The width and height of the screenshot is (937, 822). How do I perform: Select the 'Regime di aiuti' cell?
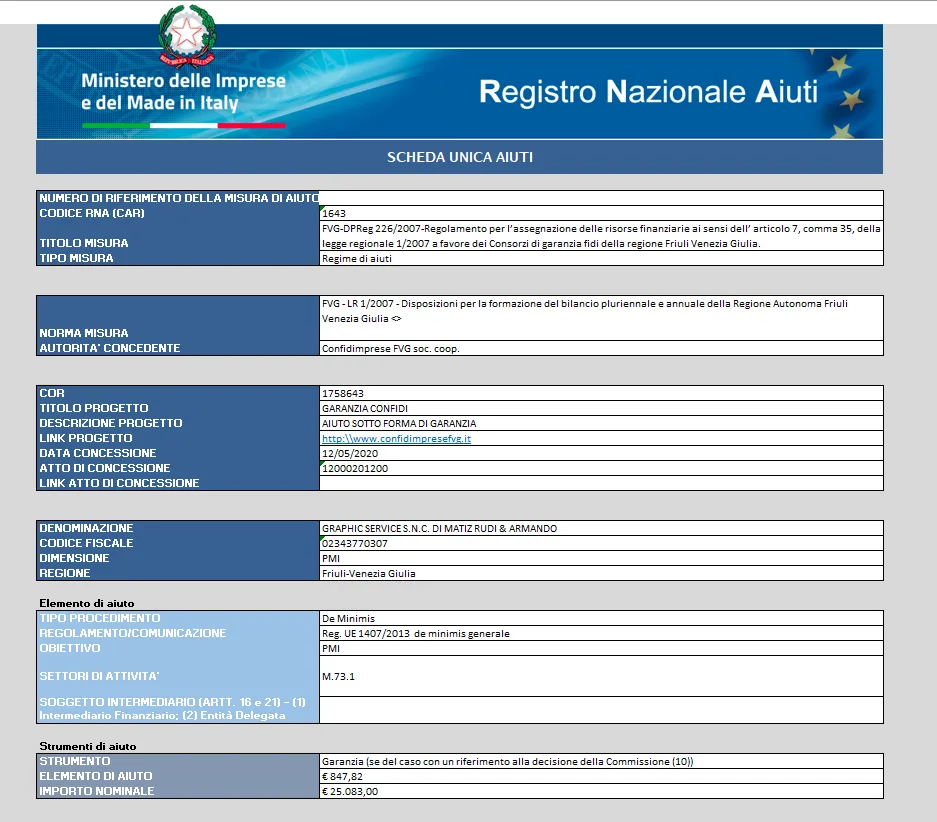(x=601, y=259)
